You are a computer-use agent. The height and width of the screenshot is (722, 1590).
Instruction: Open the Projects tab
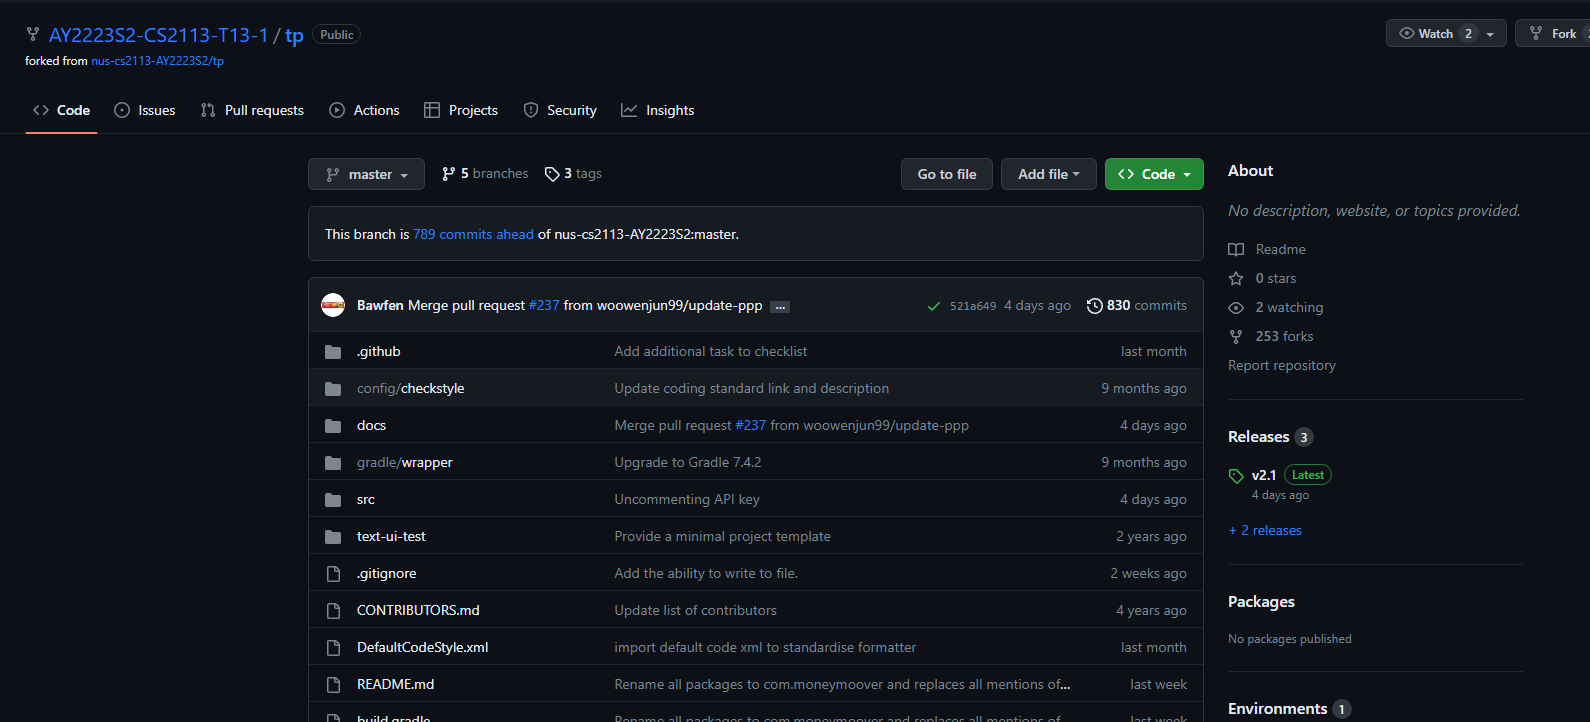coord(461,110)
